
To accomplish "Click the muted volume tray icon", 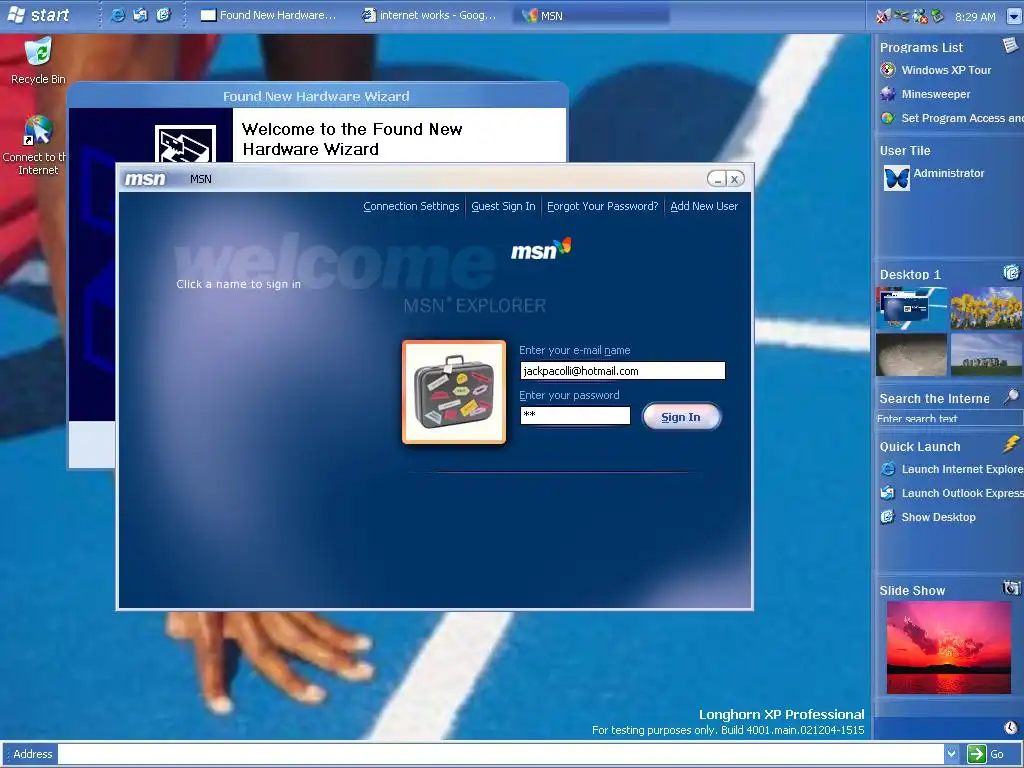I will tap(883, 16).
